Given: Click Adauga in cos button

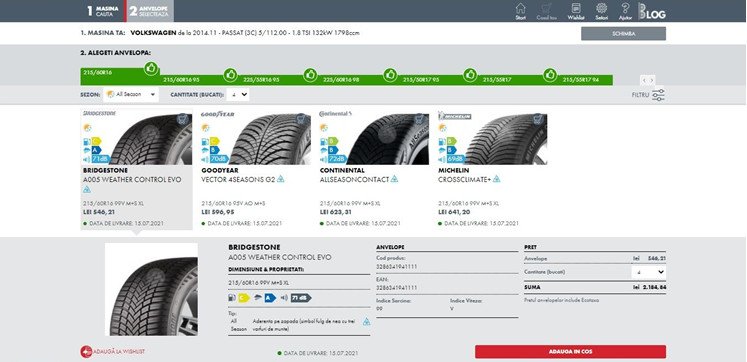Looking at the screenshot, I should click(x=570, y=352).
